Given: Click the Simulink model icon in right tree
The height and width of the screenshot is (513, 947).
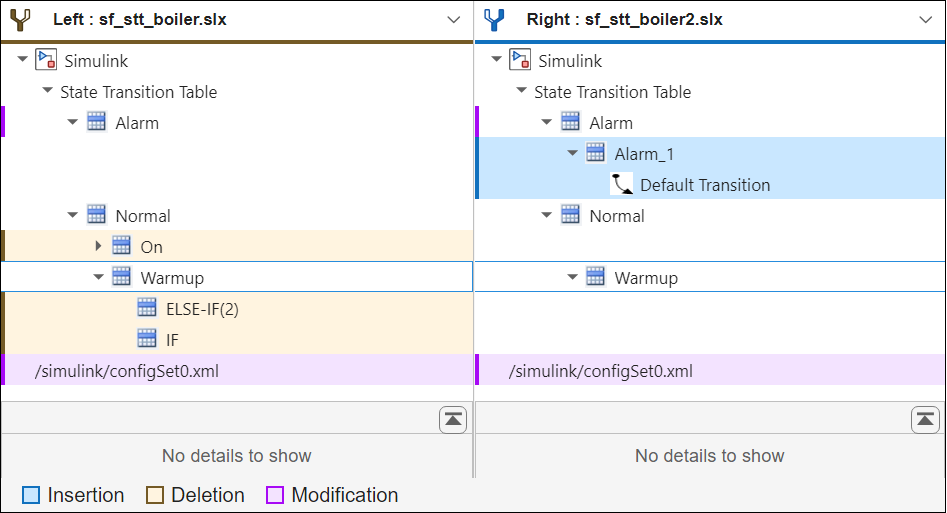Looking at the screenshot, I should [x=520, y=60].
